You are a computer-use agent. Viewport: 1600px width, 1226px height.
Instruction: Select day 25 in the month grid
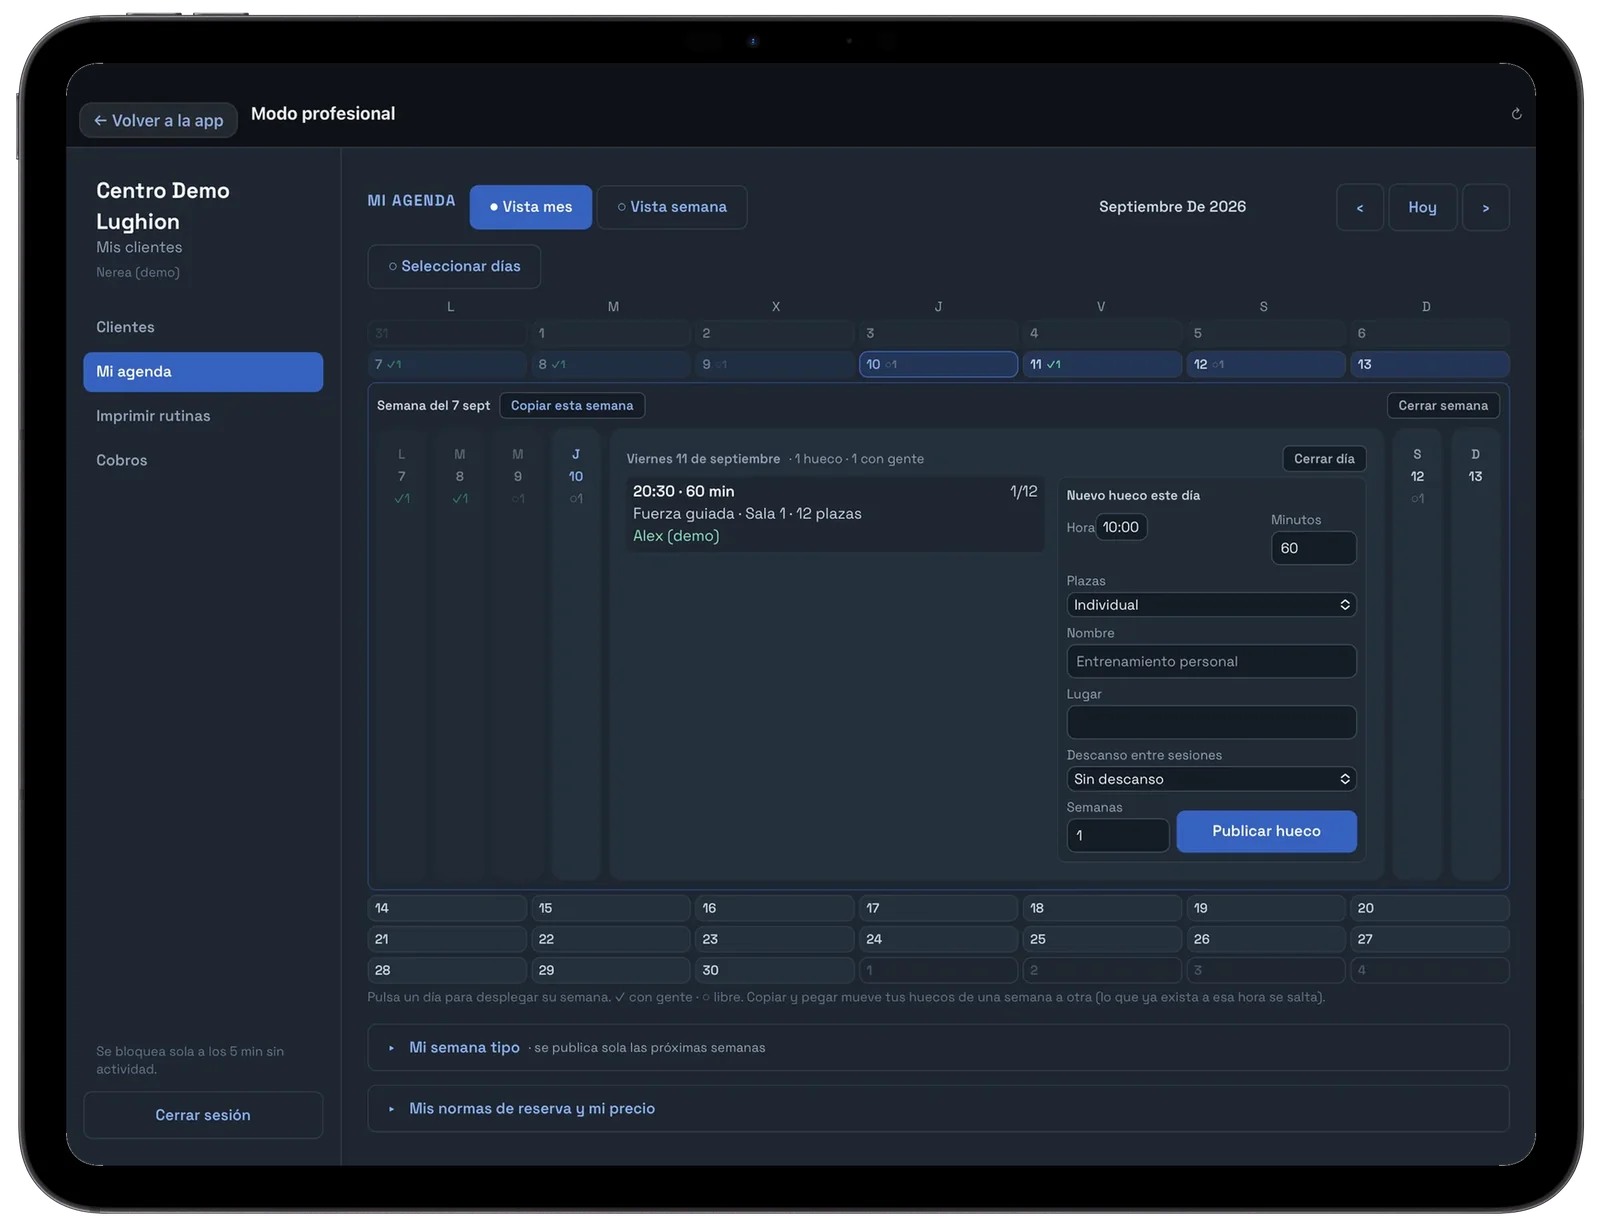pyautogui.click(x=1102, y=939)
